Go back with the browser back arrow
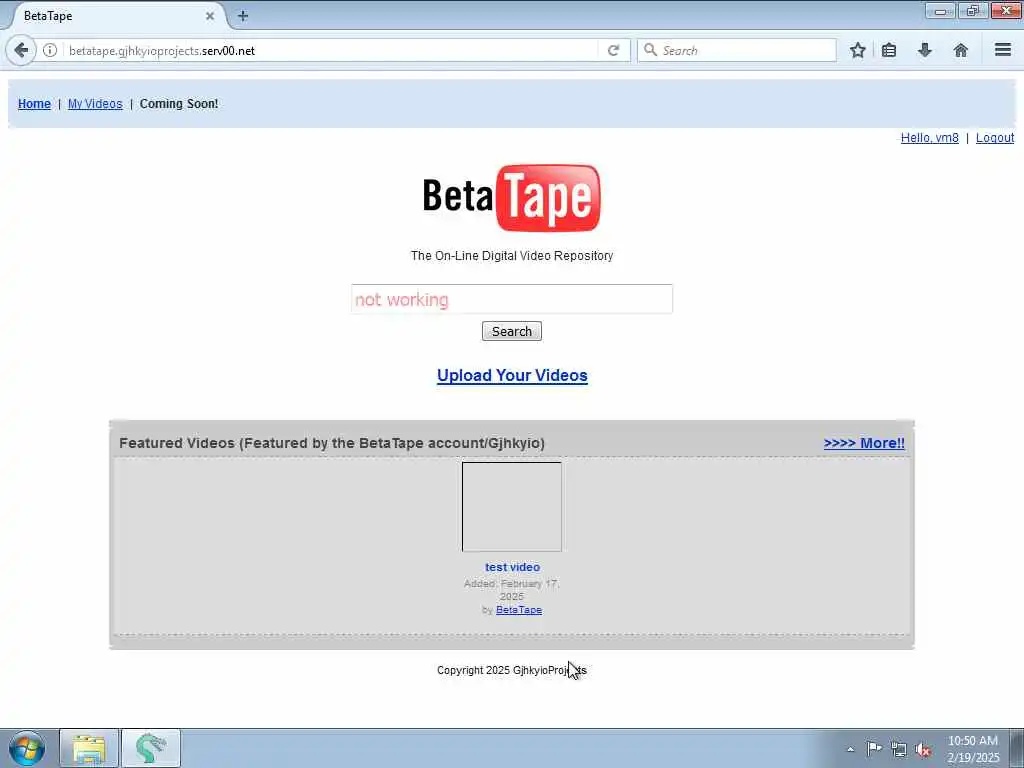The width and height of the screenshot is (1024, 768). coord(21,50)
